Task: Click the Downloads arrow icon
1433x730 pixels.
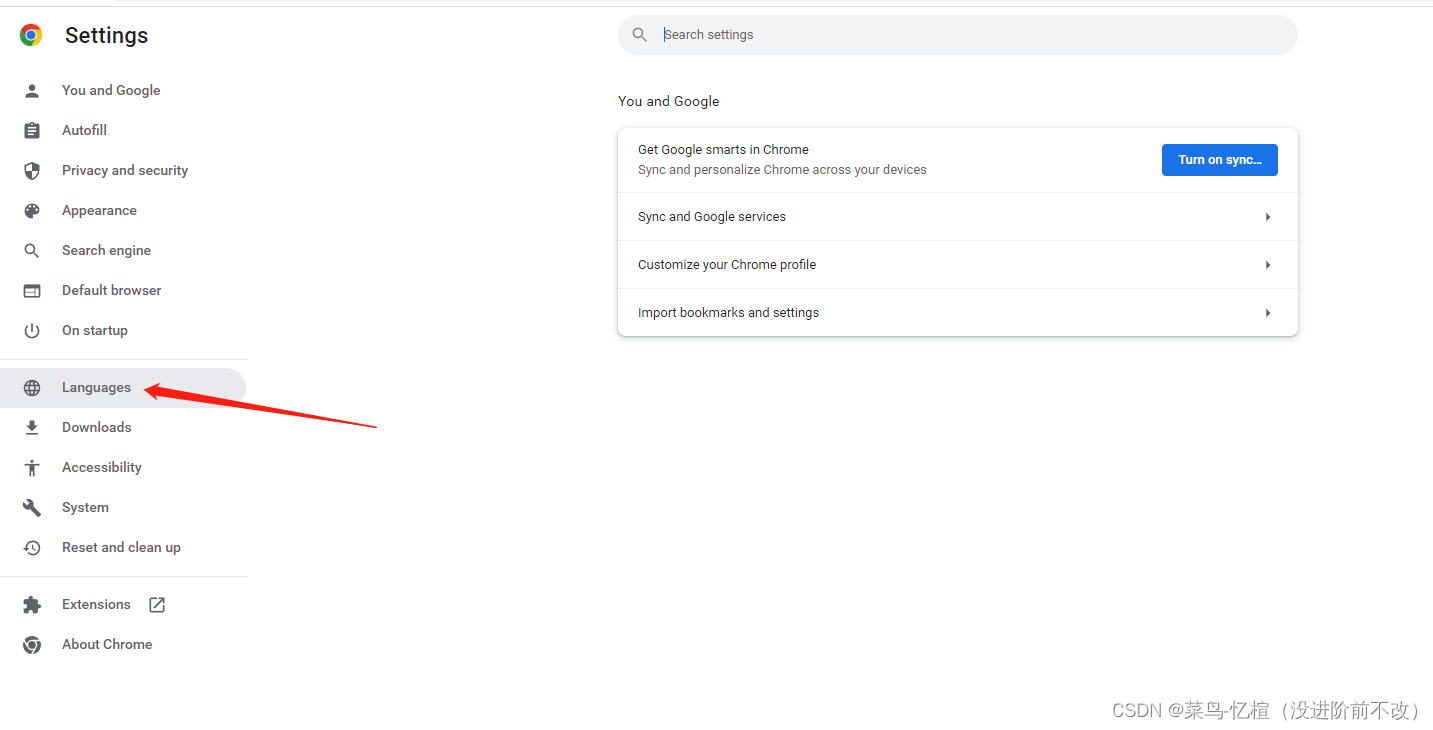Action: click(x=32, y=427)
